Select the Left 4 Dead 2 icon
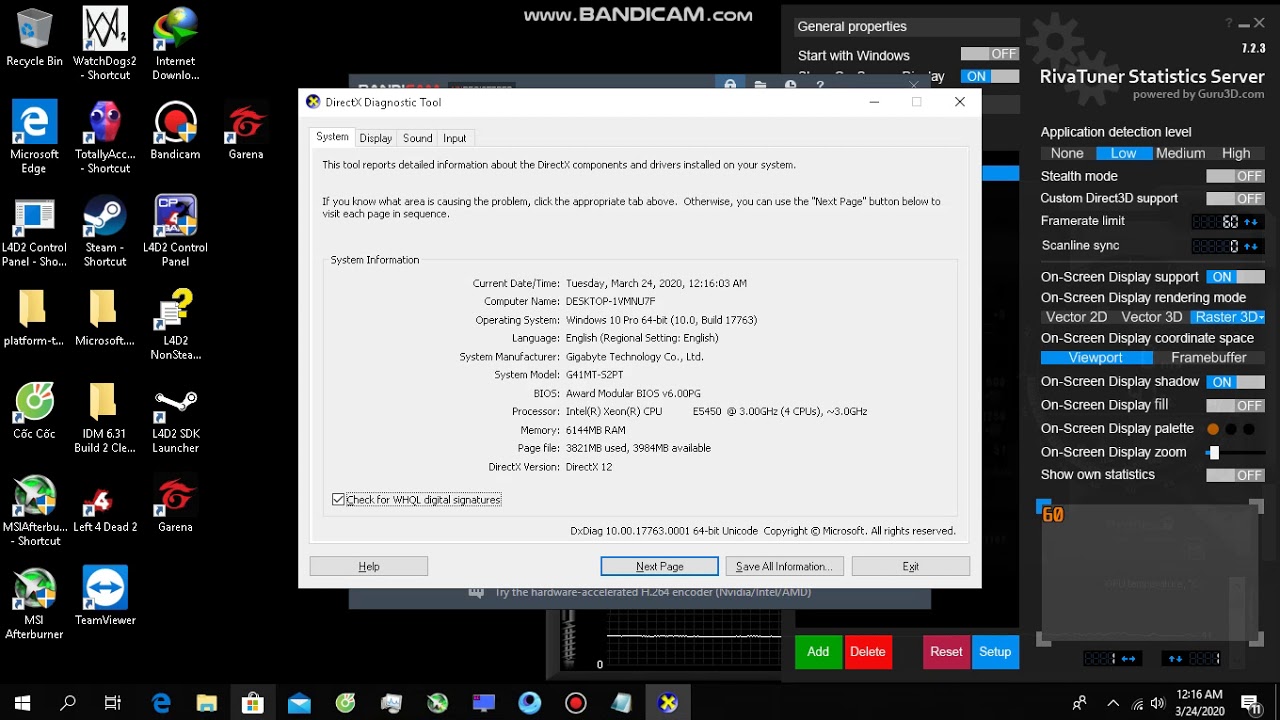The image size is (1280, 720). (x=105, y=504)
